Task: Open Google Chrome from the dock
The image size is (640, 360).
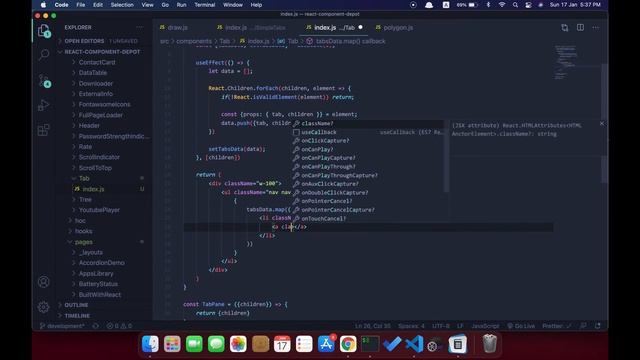Action: tap(348, 344)
